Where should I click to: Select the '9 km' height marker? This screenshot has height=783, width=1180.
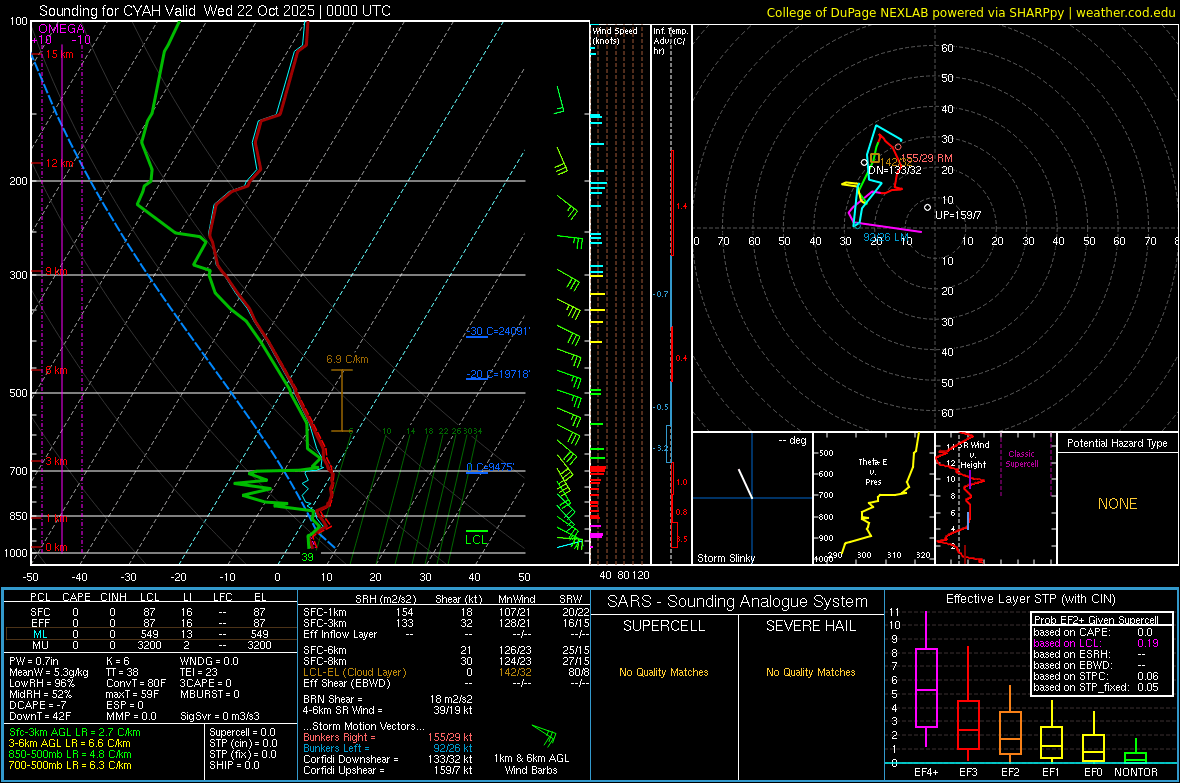56,271
